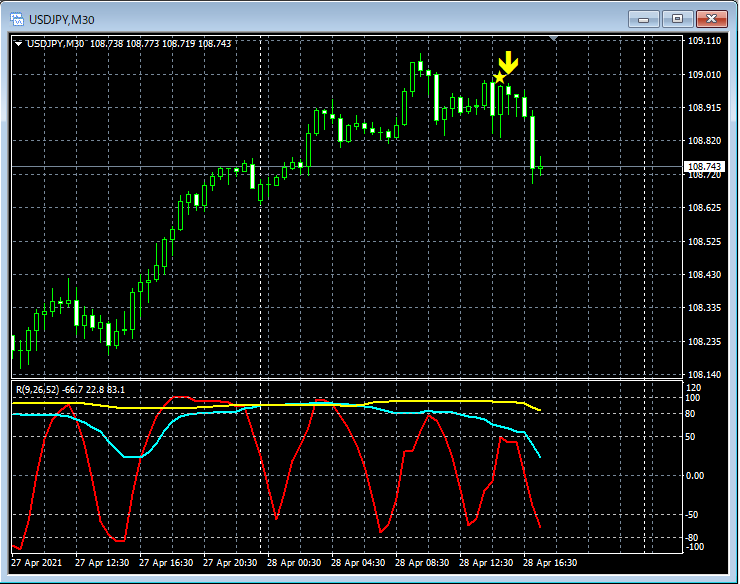
Task: Click the 108.140 price scale value
Action: pyautogui.click(x=705, y=375)
